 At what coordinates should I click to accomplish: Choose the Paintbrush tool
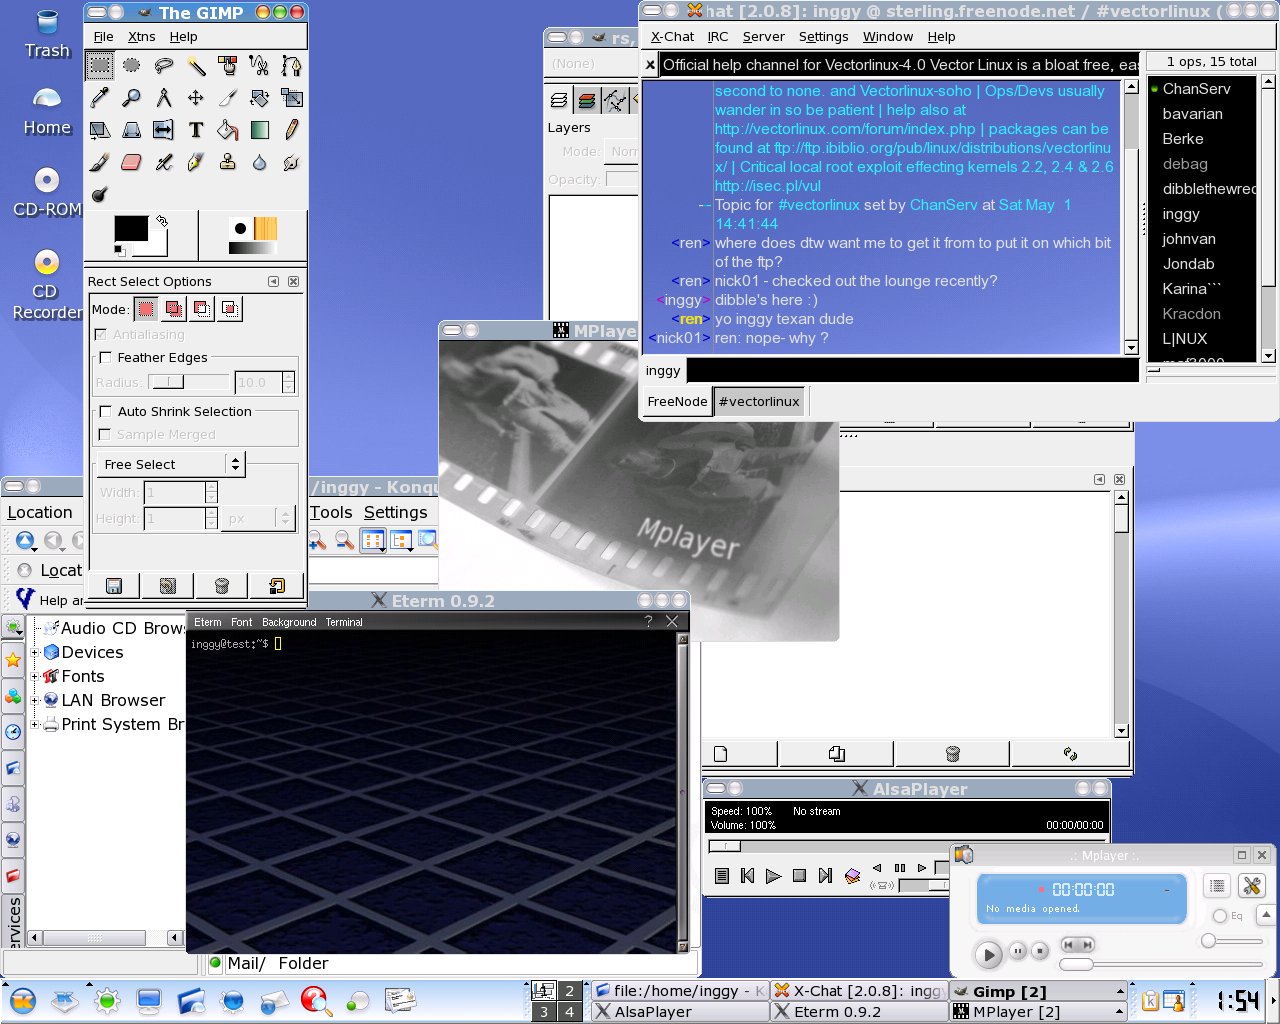[100, 162]
